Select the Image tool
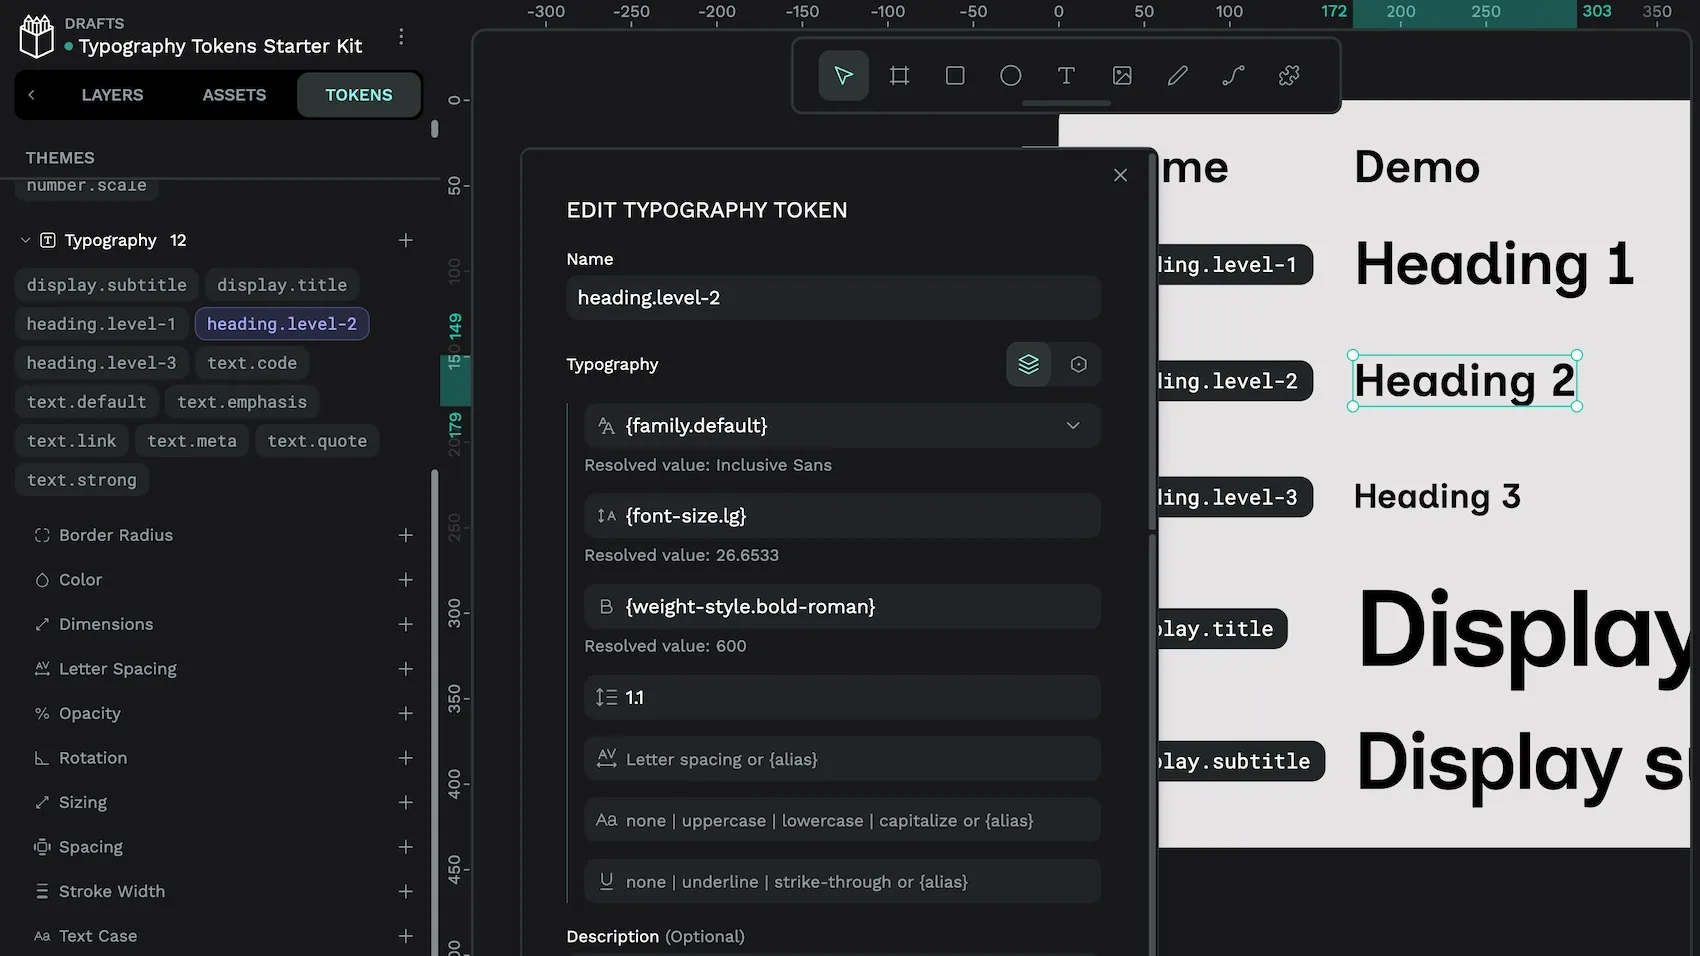The height and width of the screenshot is (956, 1700). point(1122,75)
